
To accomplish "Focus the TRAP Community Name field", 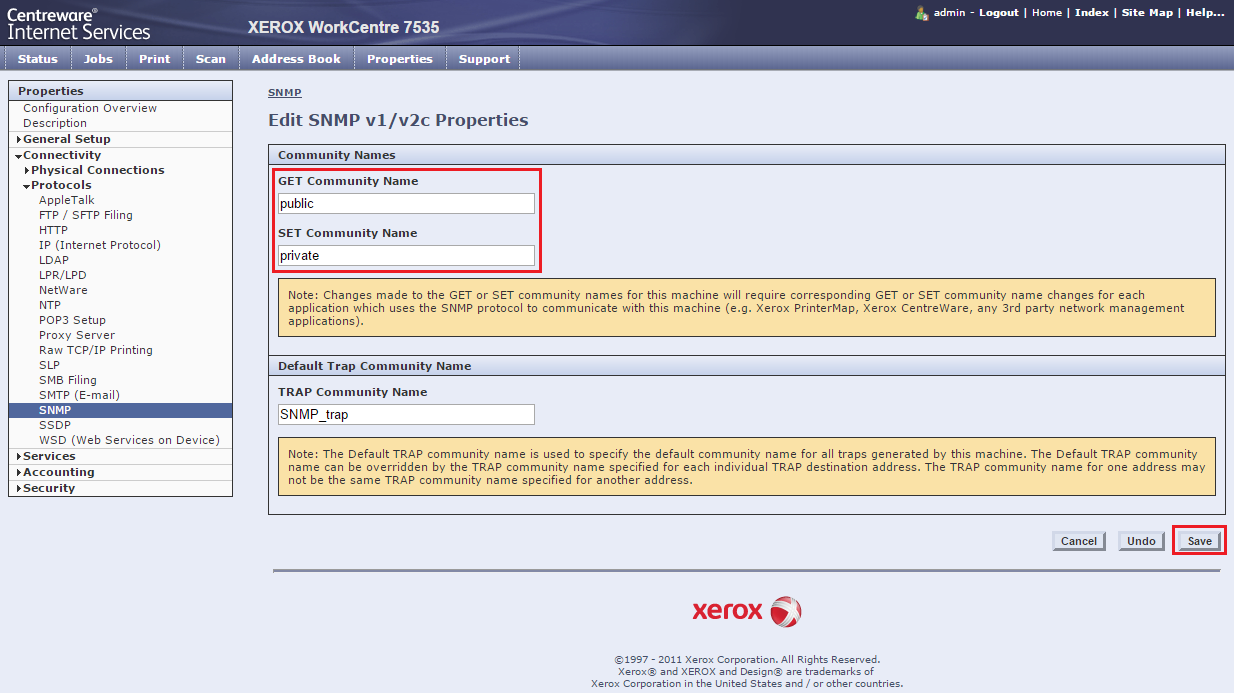I will tap(406, 414).
